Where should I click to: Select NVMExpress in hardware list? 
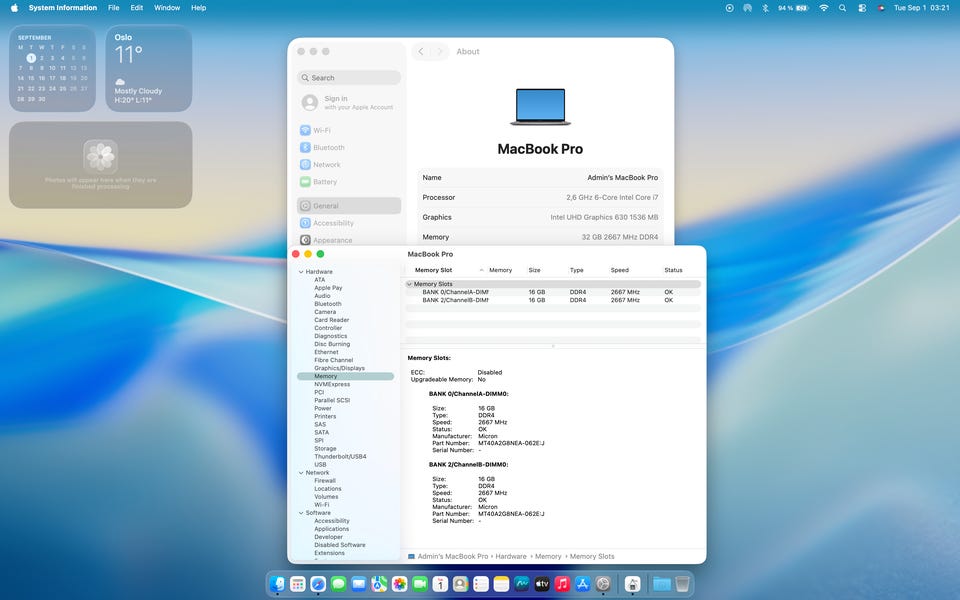pos(332,384)
